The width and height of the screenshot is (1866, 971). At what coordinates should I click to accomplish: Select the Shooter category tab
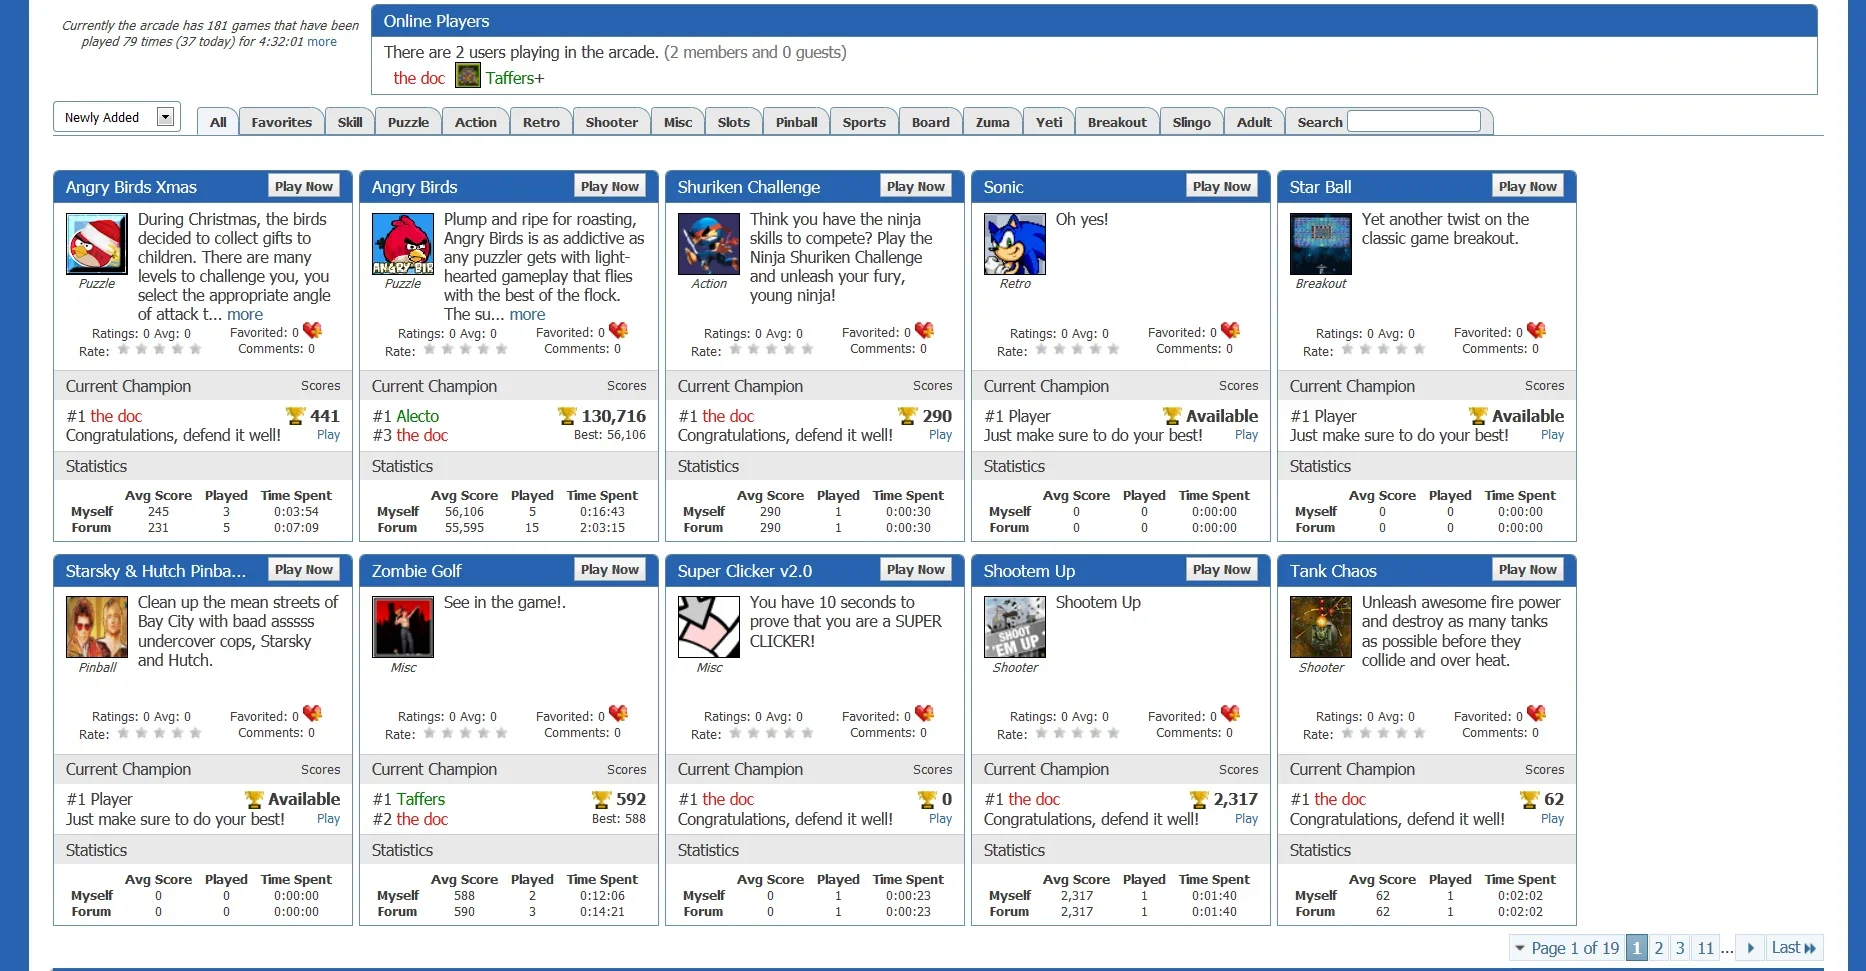(611, 122)
